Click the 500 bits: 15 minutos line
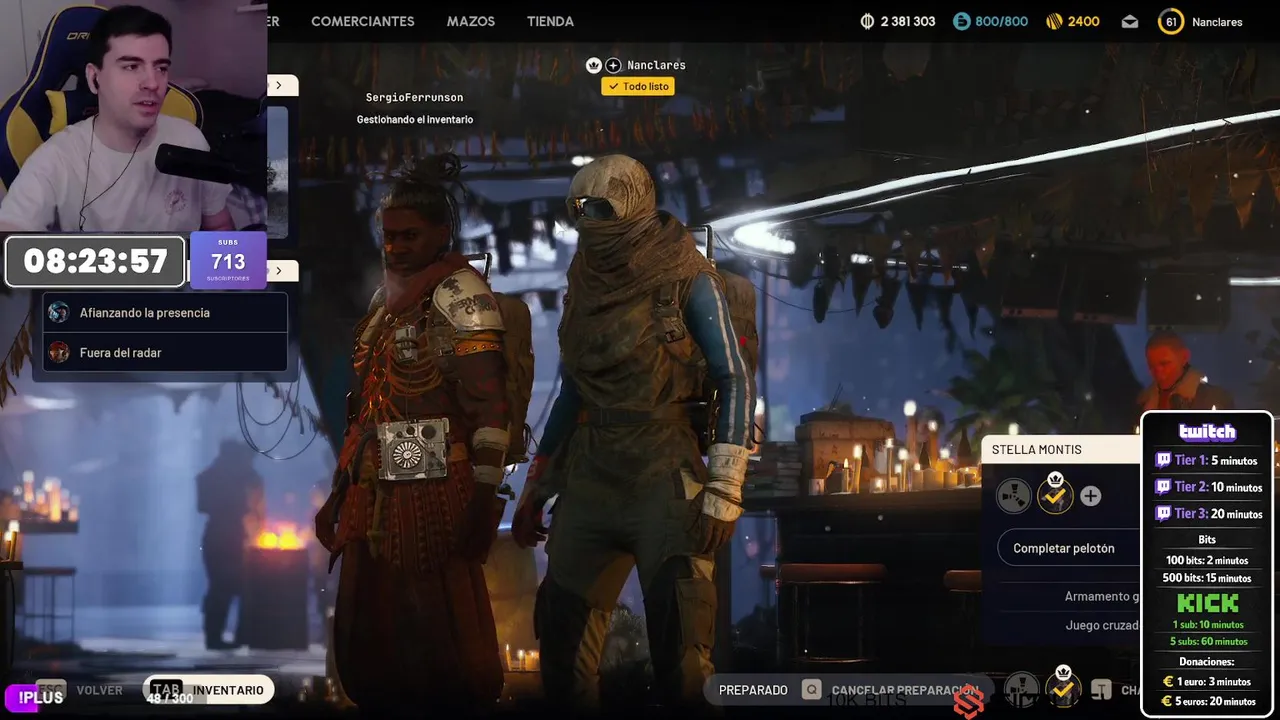 pyautogui.click(x=1207, y=578)
